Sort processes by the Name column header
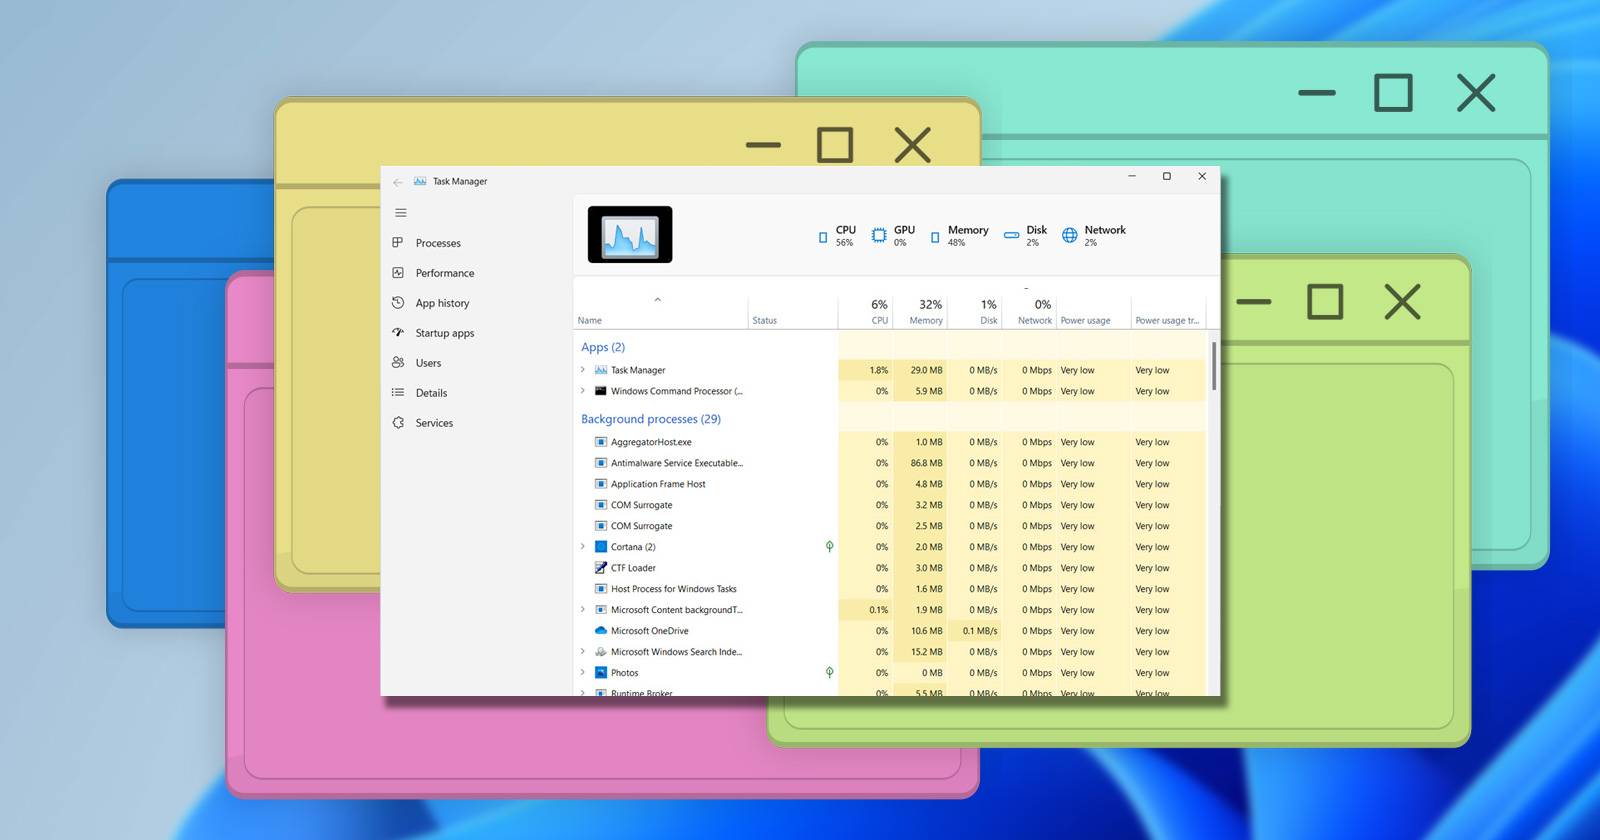The width and height of the screenshot is (1600, 840). click(x=660, y=312)
